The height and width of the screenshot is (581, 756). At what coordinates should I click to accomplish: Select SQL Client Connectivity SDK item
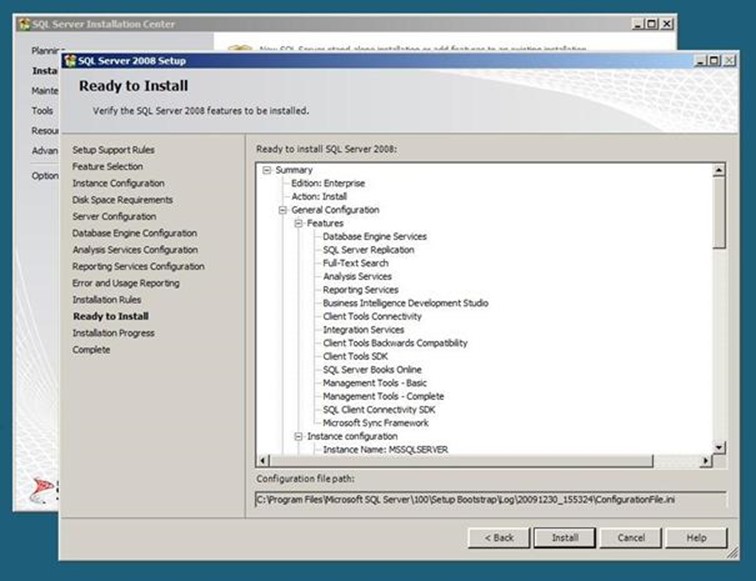pos(379,410)
